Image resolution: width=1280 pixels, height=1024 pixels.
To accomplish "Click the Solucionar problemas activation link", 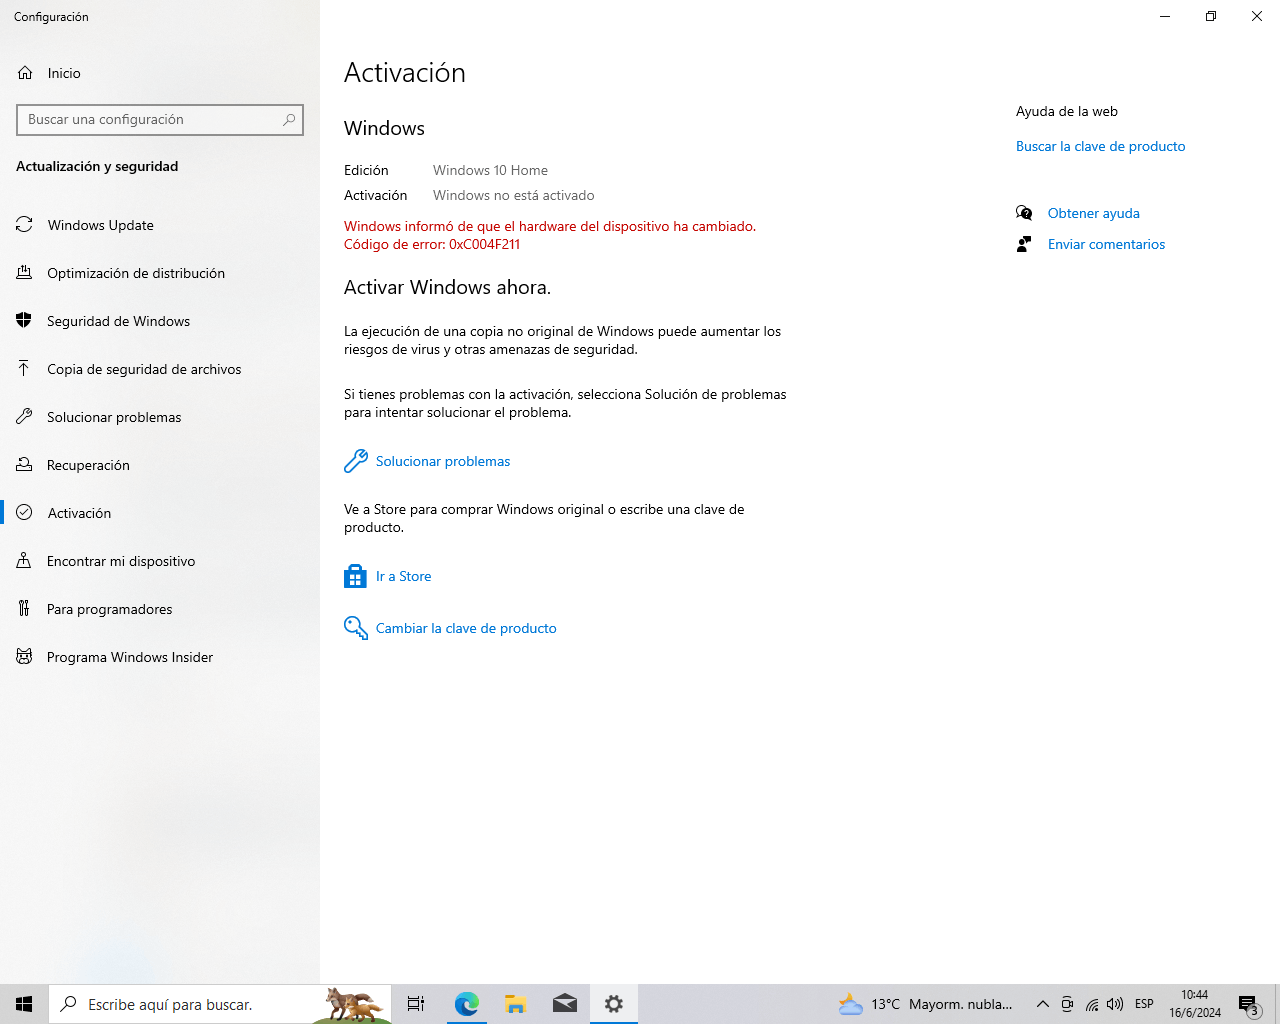I will [x=443, y=461].
